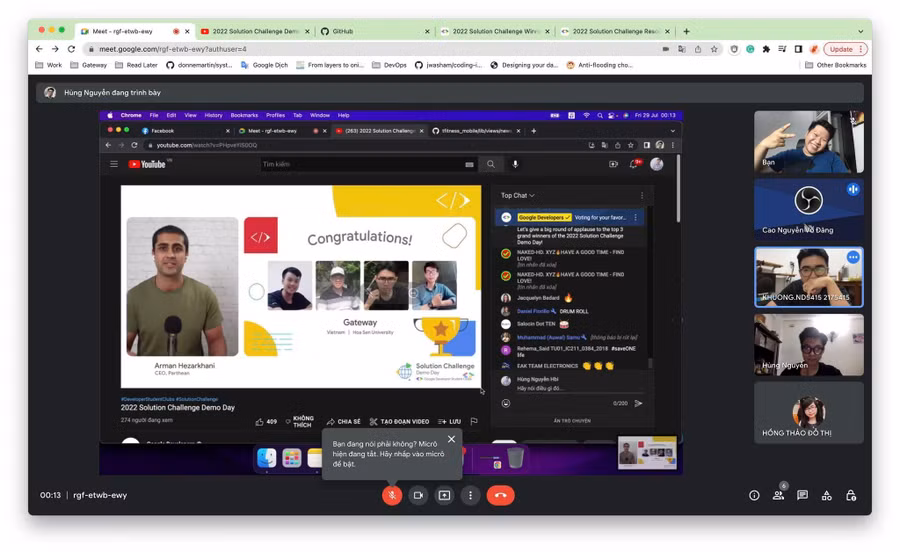This screenshot has height=552, width=900.
Task: Click the TẠO ĐOẠN VIDEO clip button
Action: (399, 422)
